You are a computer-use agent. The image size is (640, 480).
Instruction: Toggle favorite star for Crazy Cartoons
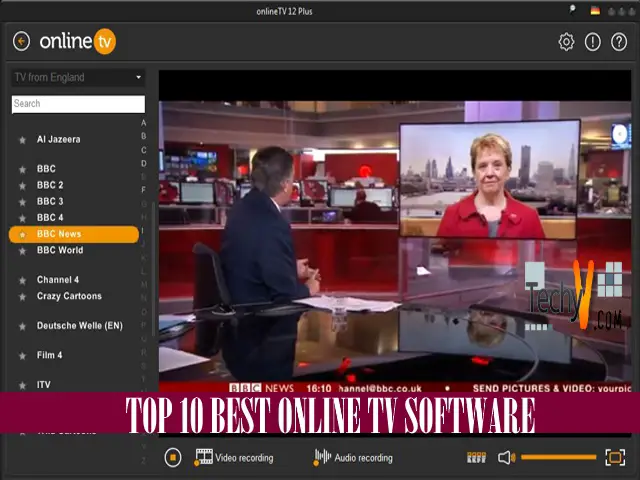22,297
